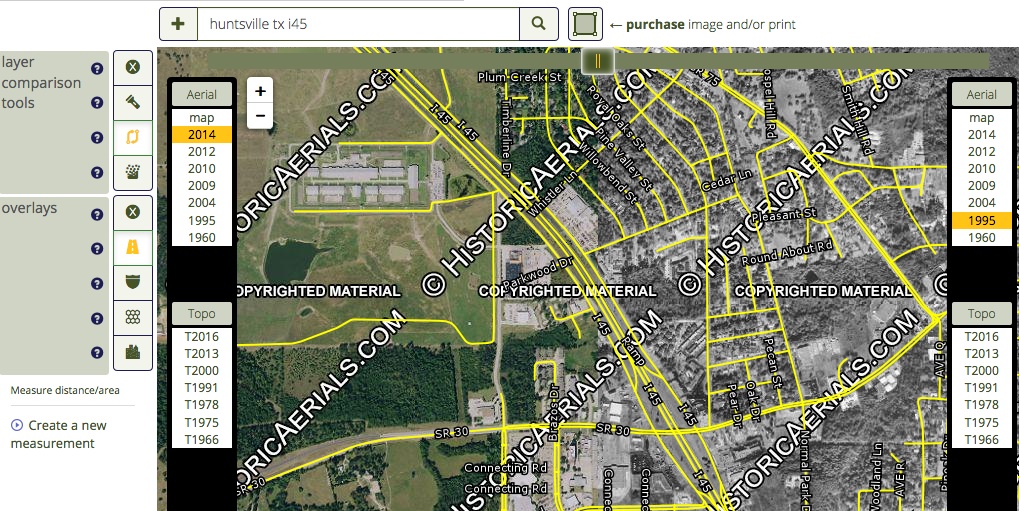
Task: Select the dissolve compare tool icon
Action: click(x=133, y=171)
